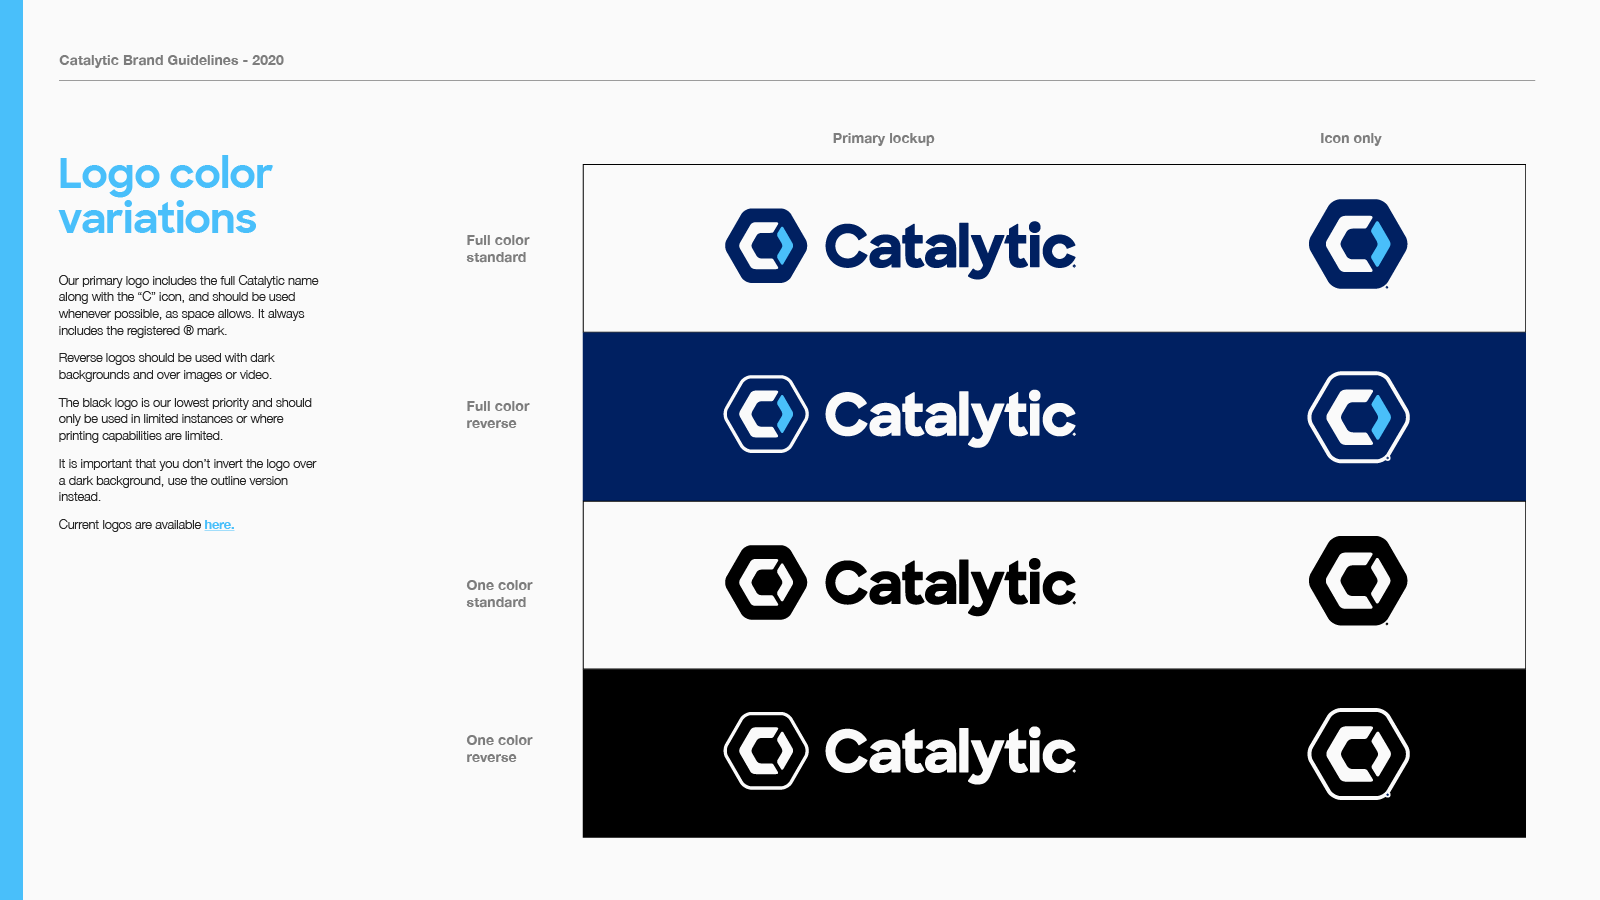
Task: Click the black Catalytic wordmark on white background
Action: point(950,584)
